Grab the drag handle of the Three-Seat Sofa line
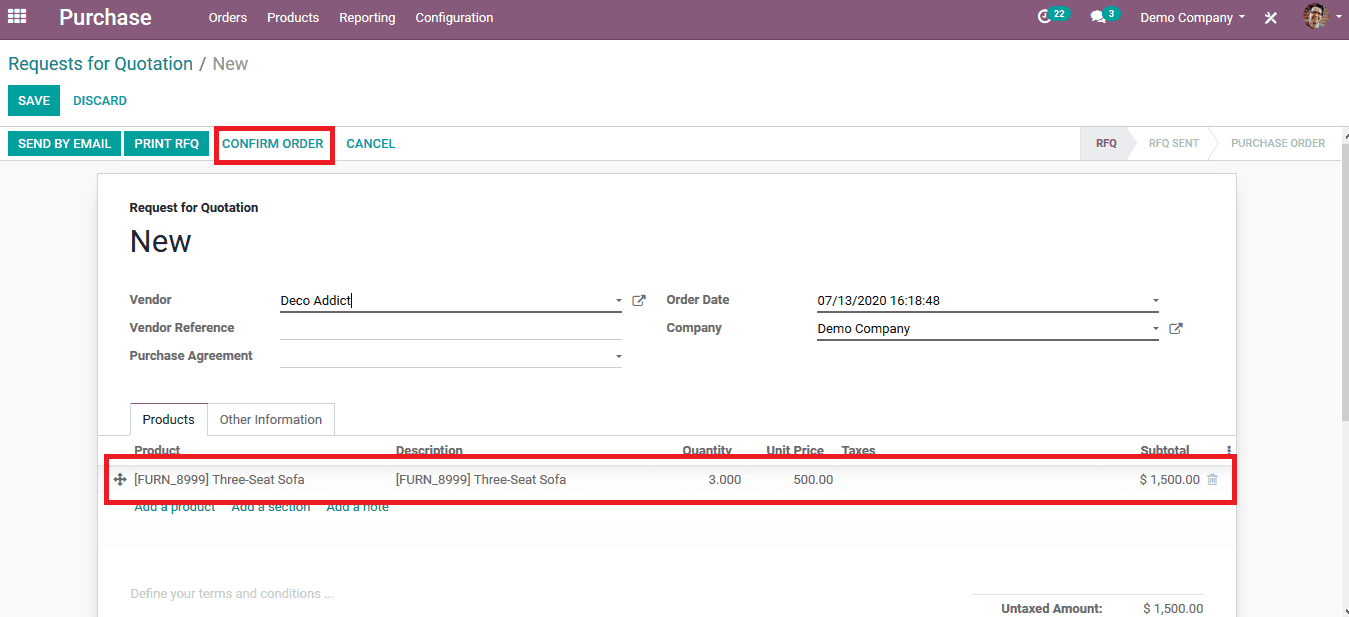The width and height of the screenshot is (1349, 617). pos(120,480)
